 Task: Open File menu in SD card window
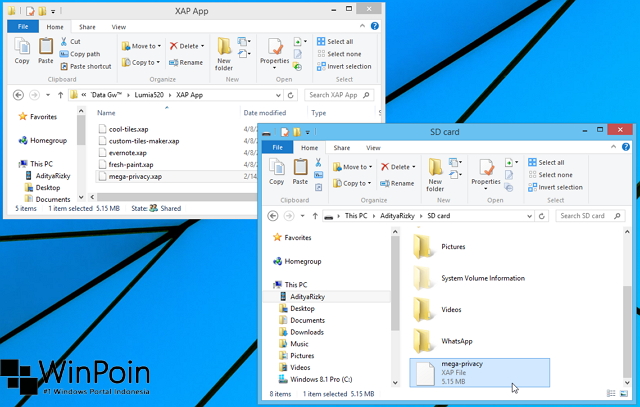[278, 147]
